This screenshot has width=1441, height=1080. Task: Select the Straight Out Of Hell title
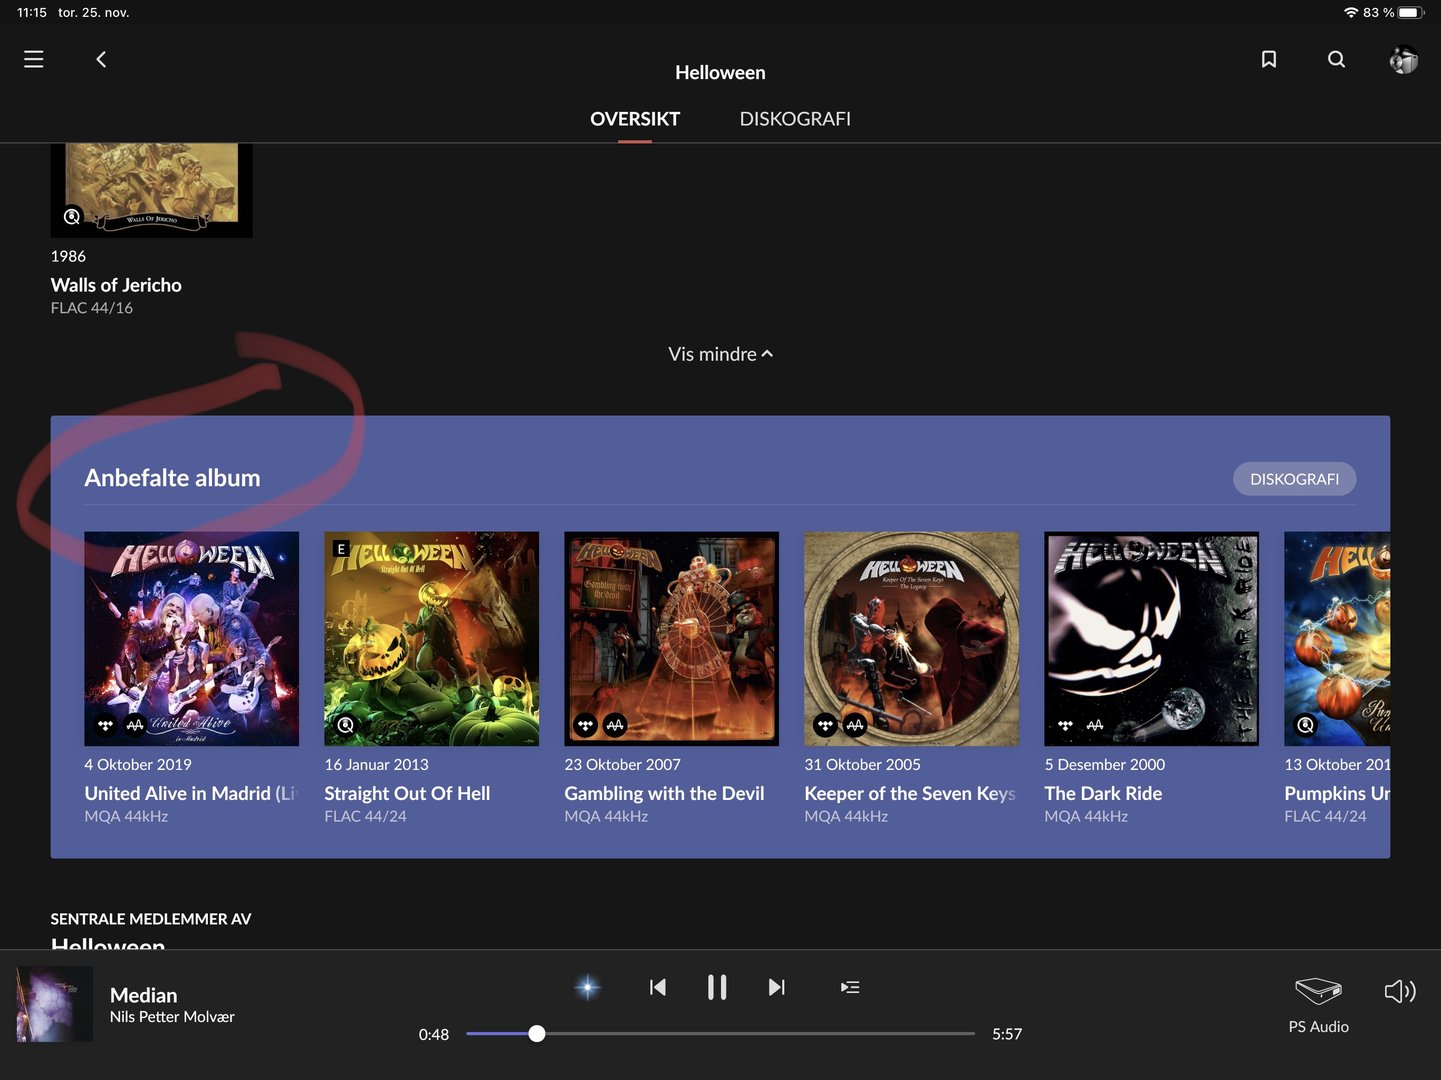(x=407, y=793)
